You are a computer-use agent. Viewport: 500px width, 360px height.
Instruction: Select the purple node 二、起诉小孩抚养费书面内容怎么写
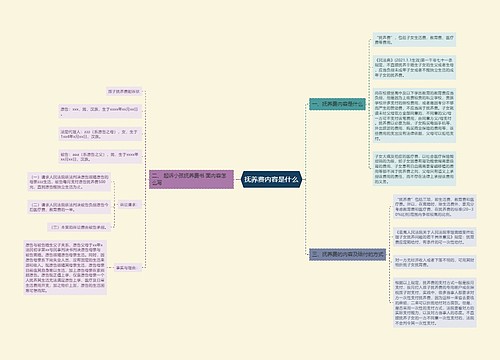coord(191,179)
